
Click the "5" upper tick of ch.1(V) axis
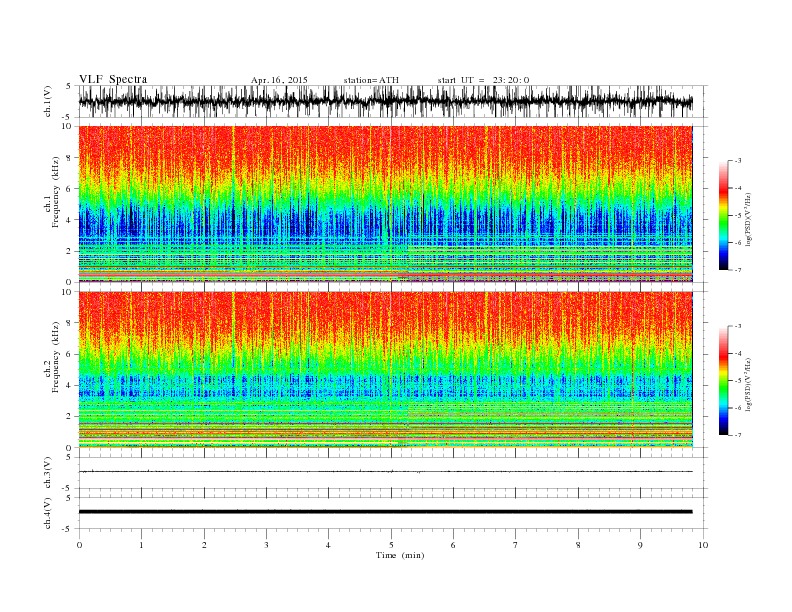69,86
